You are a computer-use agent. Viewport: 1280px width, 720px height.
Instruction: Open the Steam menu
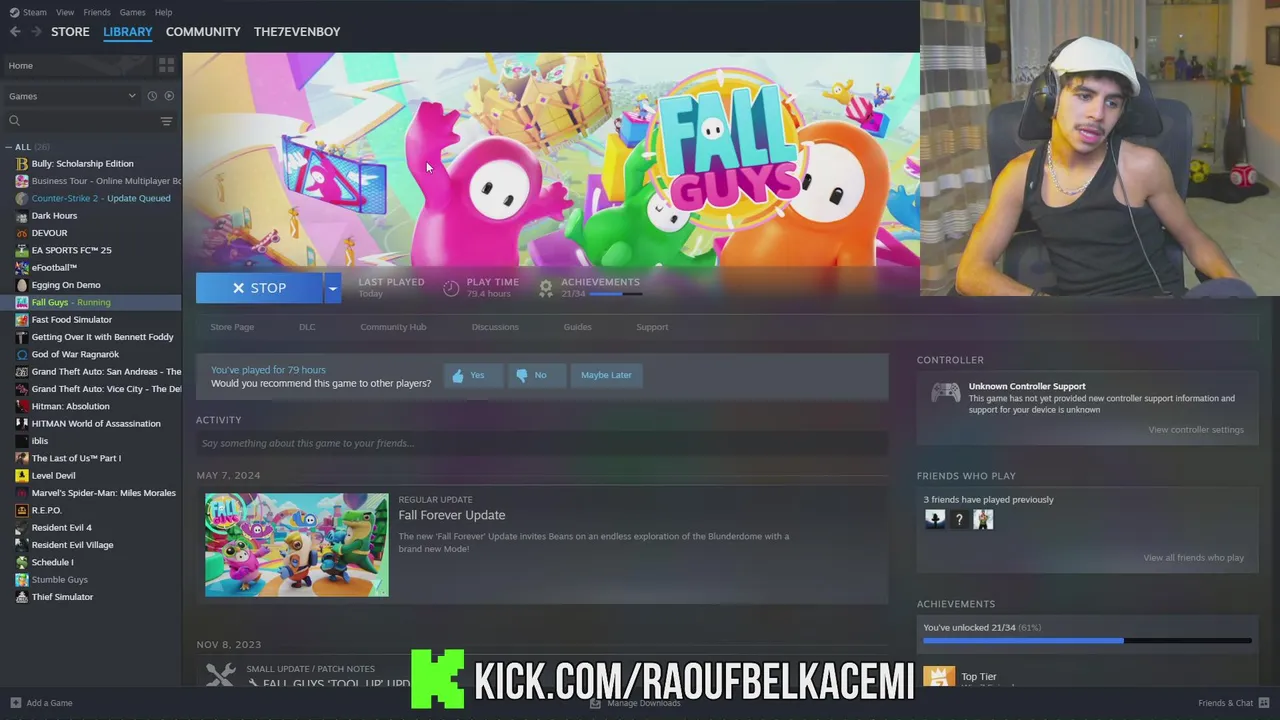coord(34,12)
